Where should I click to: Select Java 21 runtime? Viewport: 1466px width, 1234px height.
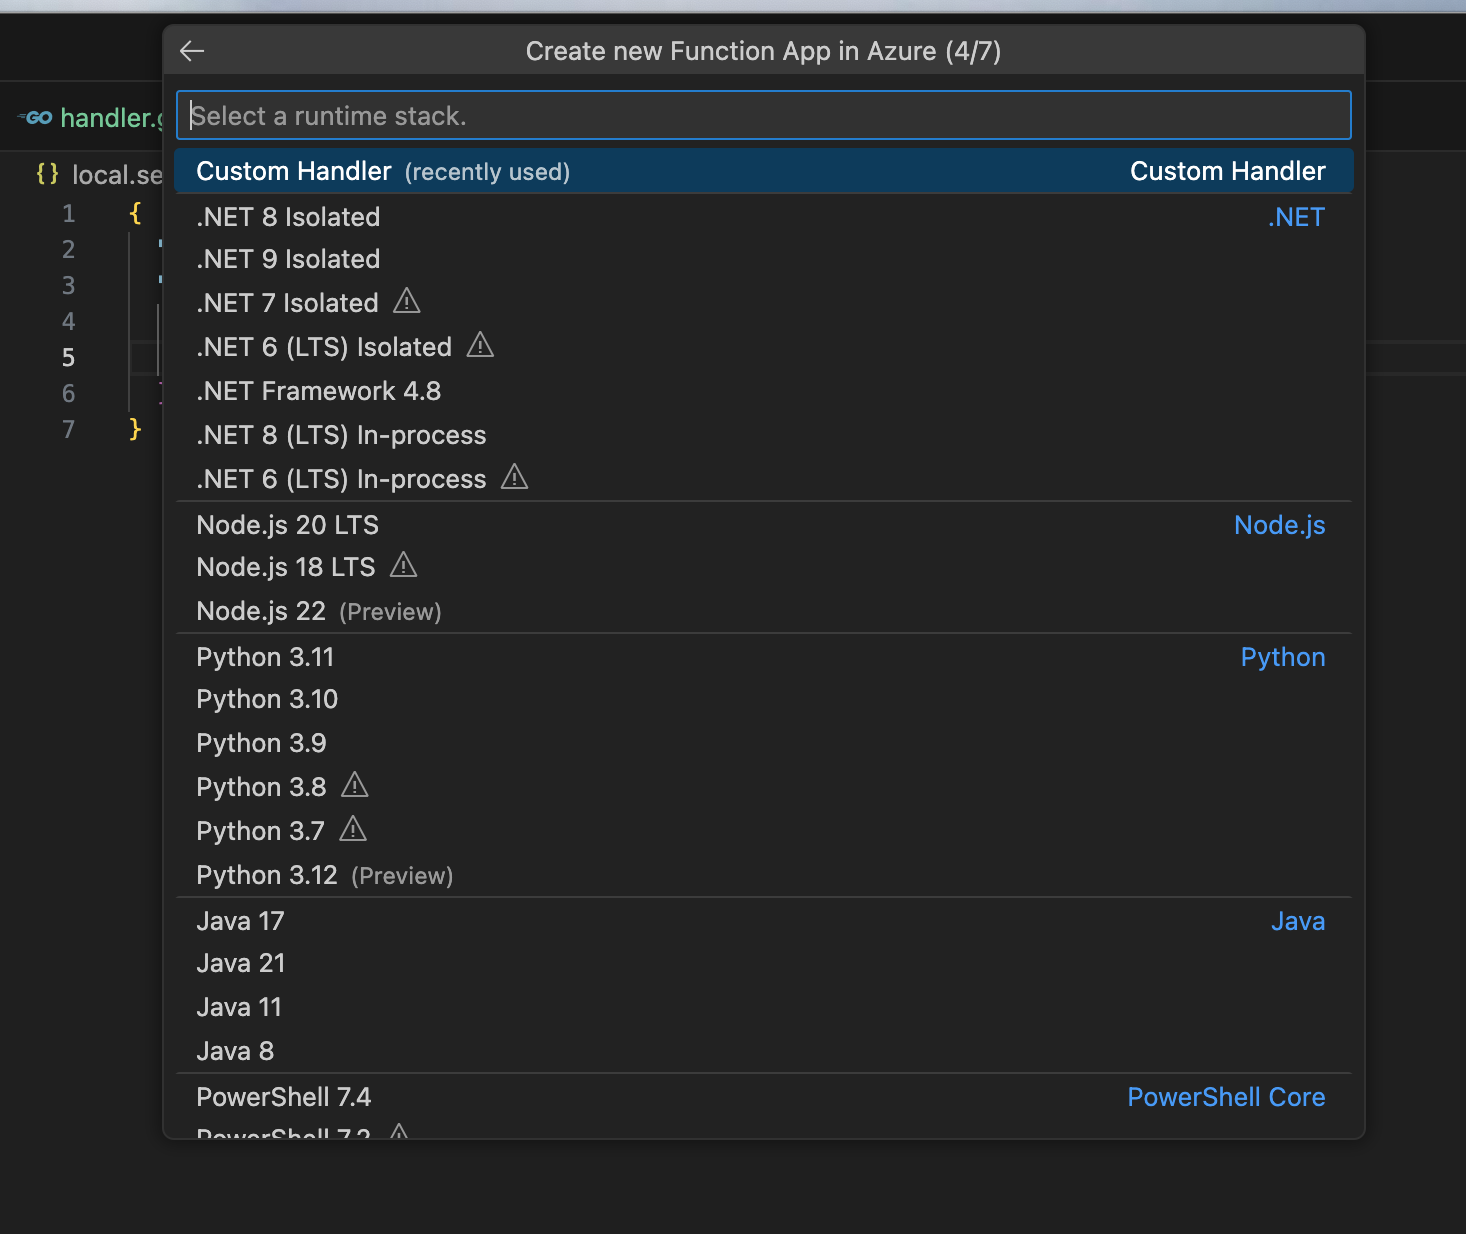click(x=764, y=963)
